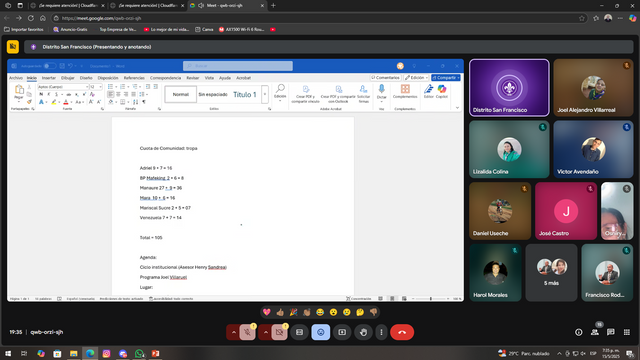Open the meeting details info icon
Viewport: 640px width, 360px height.
579,332
